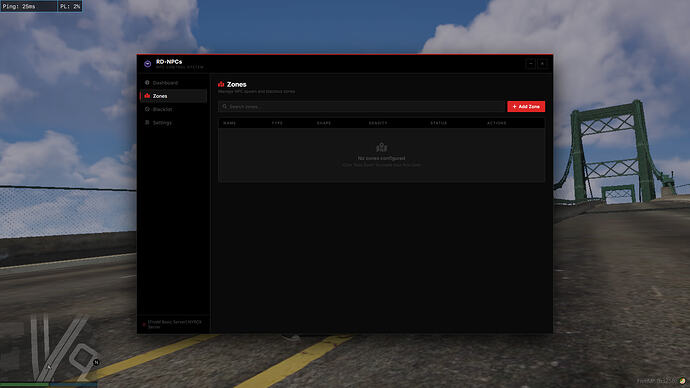This screenshot has height=388, width=690.
Task: Click the Ping indicator overlay
Action: click(x=29, y=6)
